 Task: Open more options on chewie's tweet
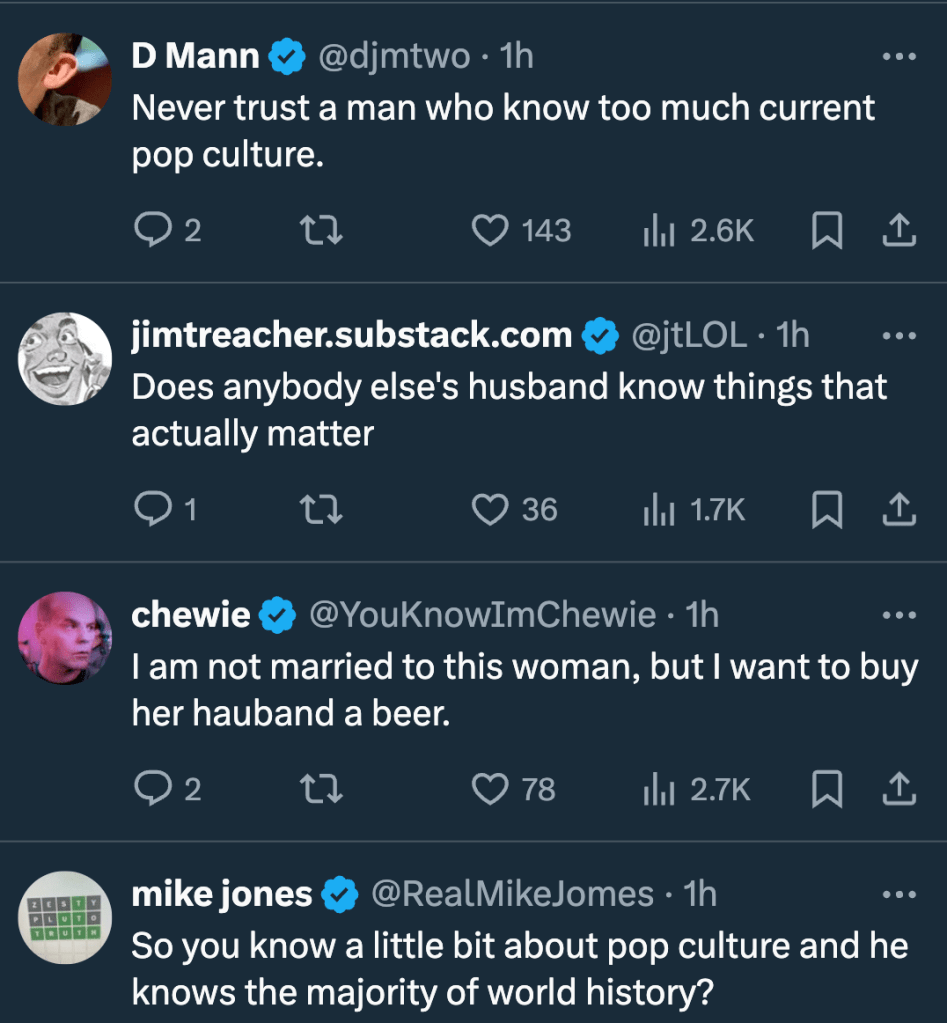coord(899,615)
